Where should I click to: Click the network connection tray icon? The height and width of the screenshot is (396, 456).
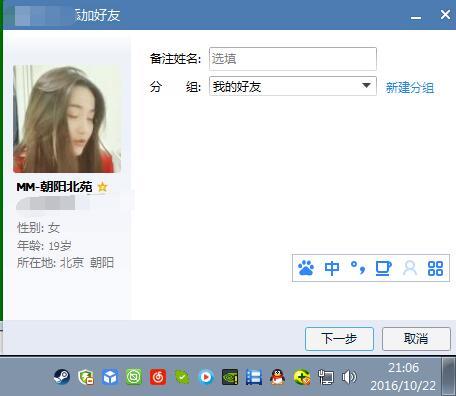coord(325,377)
